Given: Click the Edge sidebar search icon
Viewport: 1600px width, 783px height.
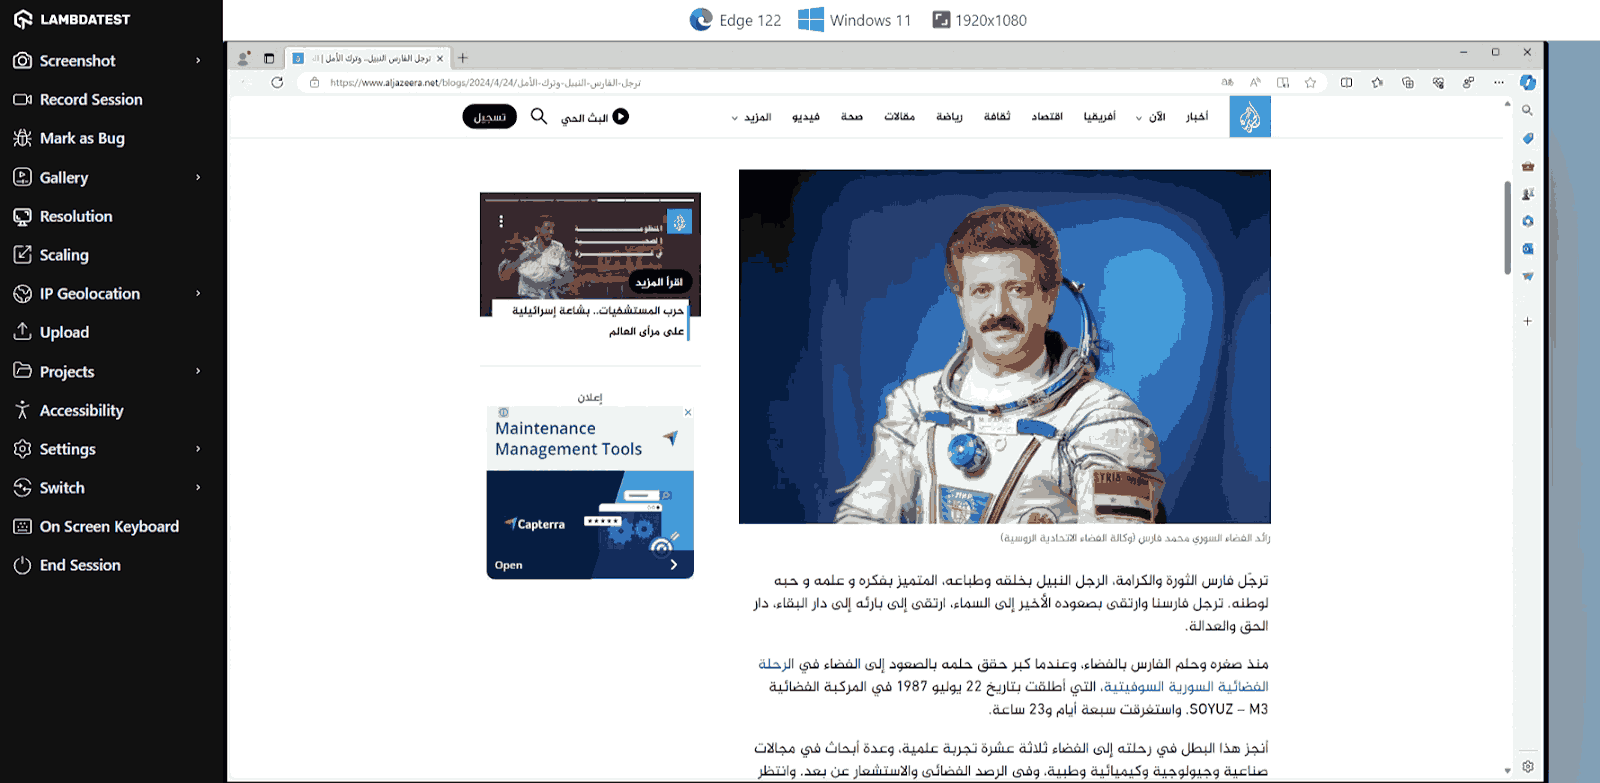Looking at the screenshot, I should [1527, 110].
